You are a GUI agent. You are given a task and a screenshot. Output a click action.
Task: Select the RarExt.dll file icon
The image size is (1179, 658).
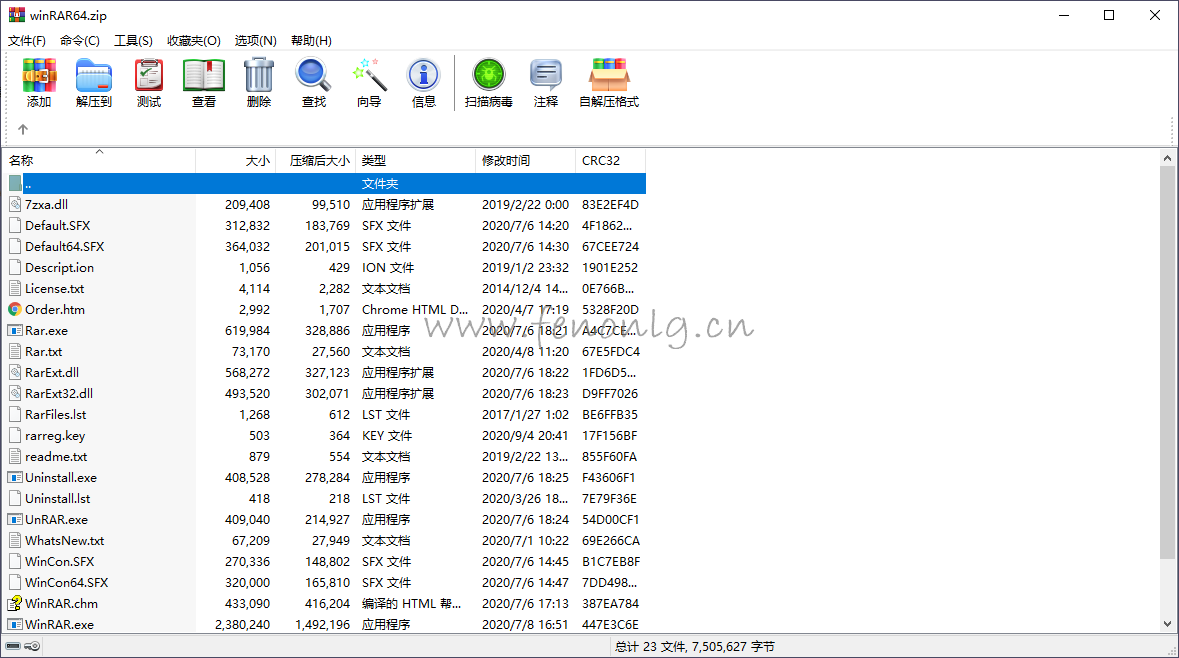tap(15, 372)
